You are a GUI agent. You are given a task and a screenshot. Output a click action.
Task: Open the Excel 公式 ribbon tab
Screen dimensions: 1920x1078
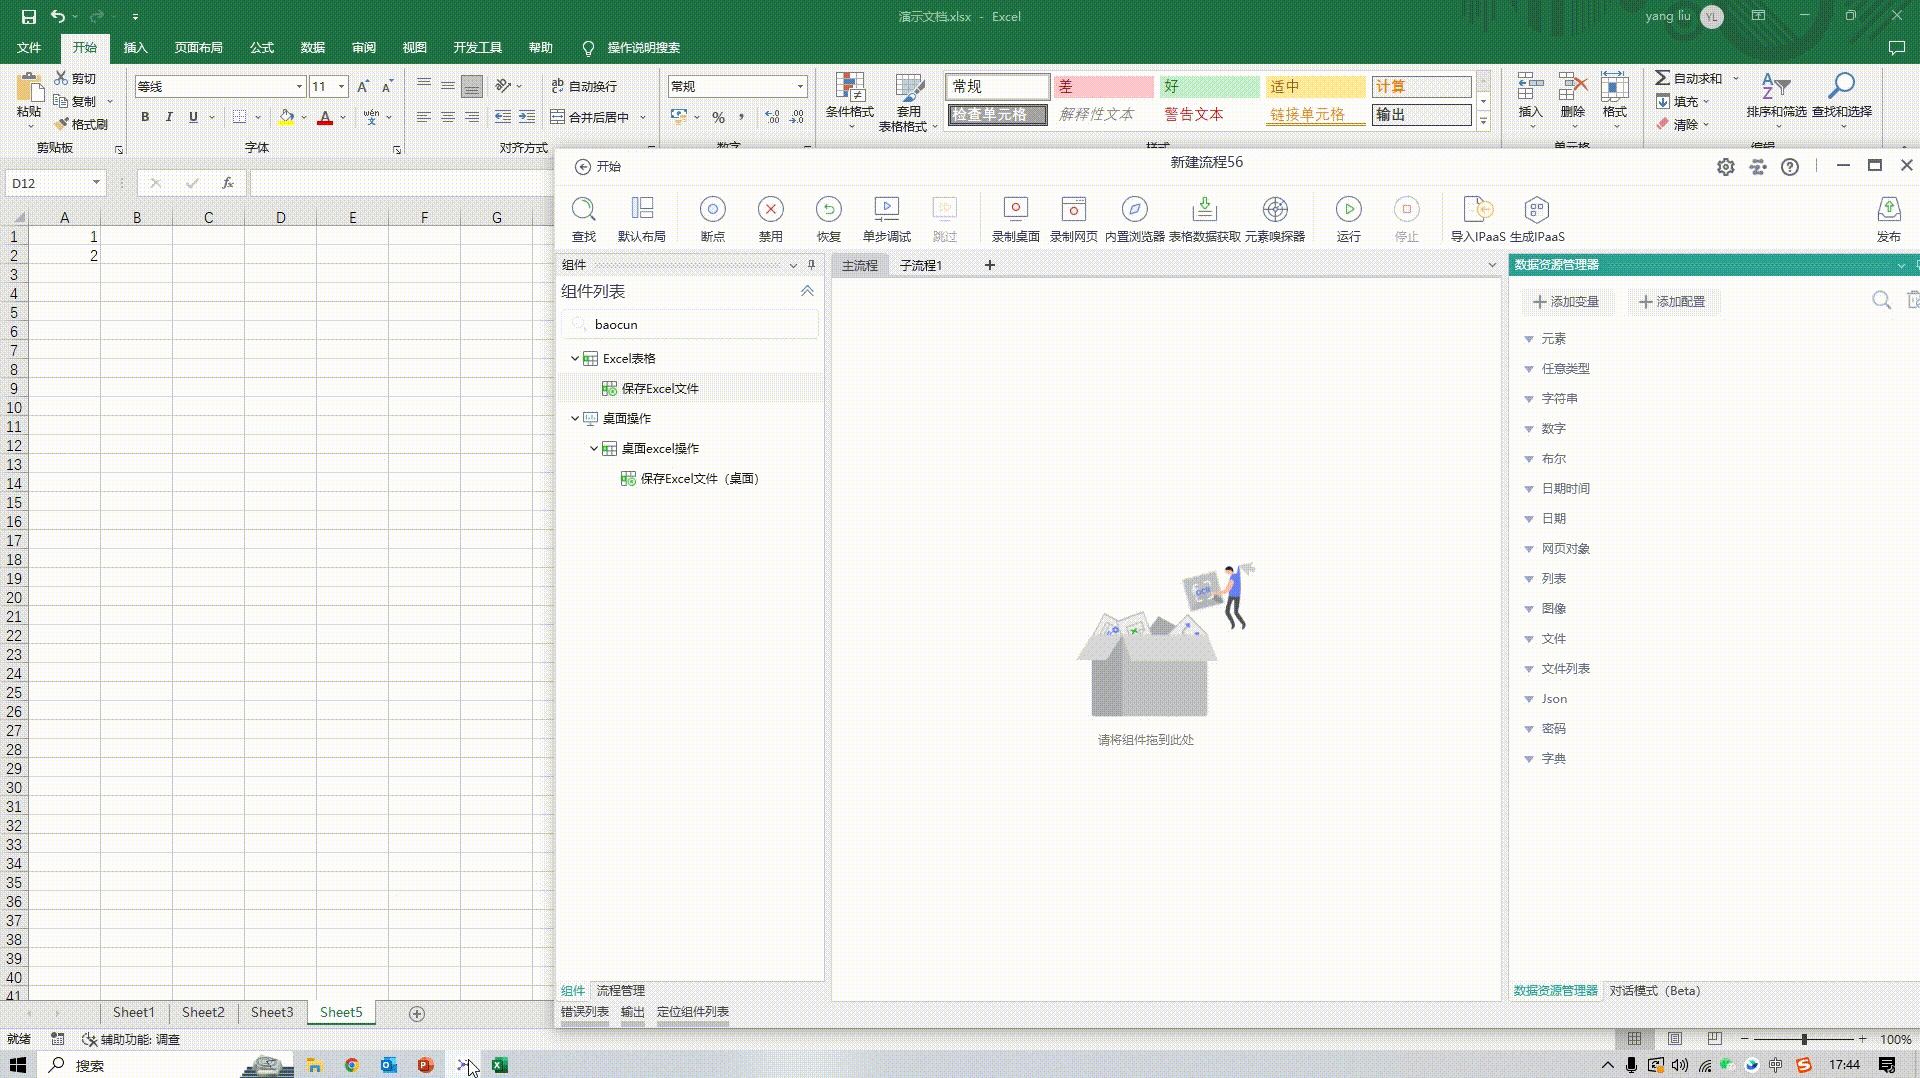click(x=262, y=48)
